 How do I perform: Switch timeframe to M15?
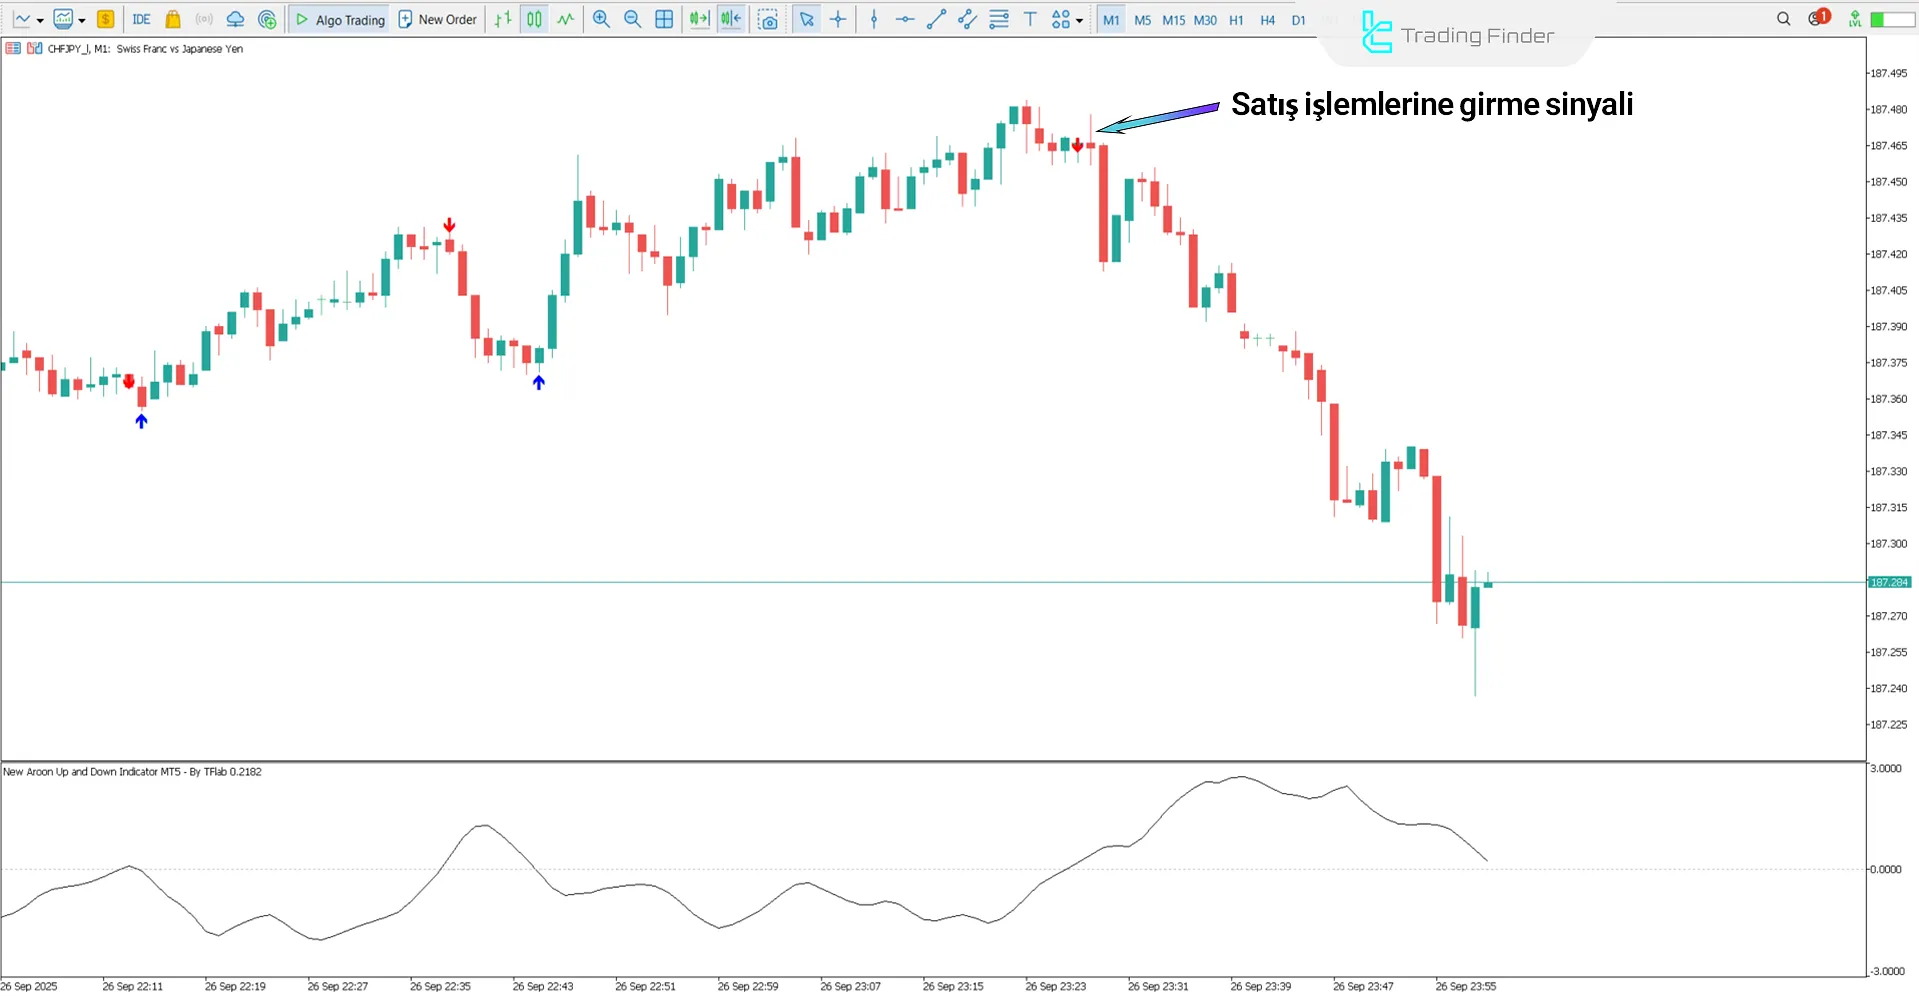tap(1173, 19)
